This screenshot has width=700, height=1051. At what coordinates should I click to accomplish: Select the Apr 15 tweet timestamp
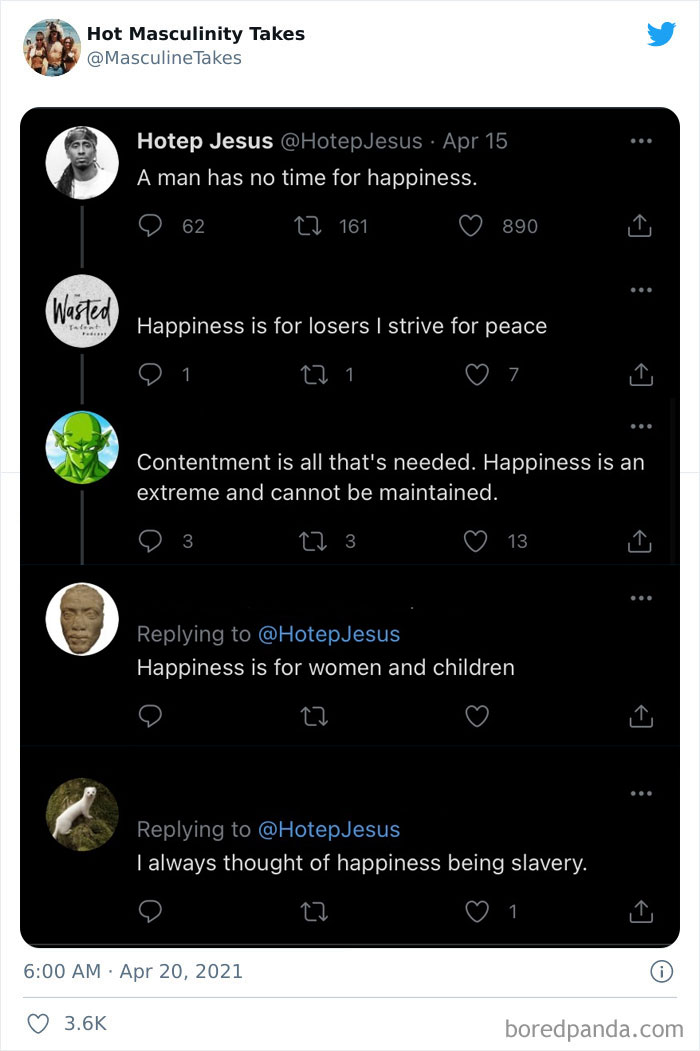coord(475,141)
